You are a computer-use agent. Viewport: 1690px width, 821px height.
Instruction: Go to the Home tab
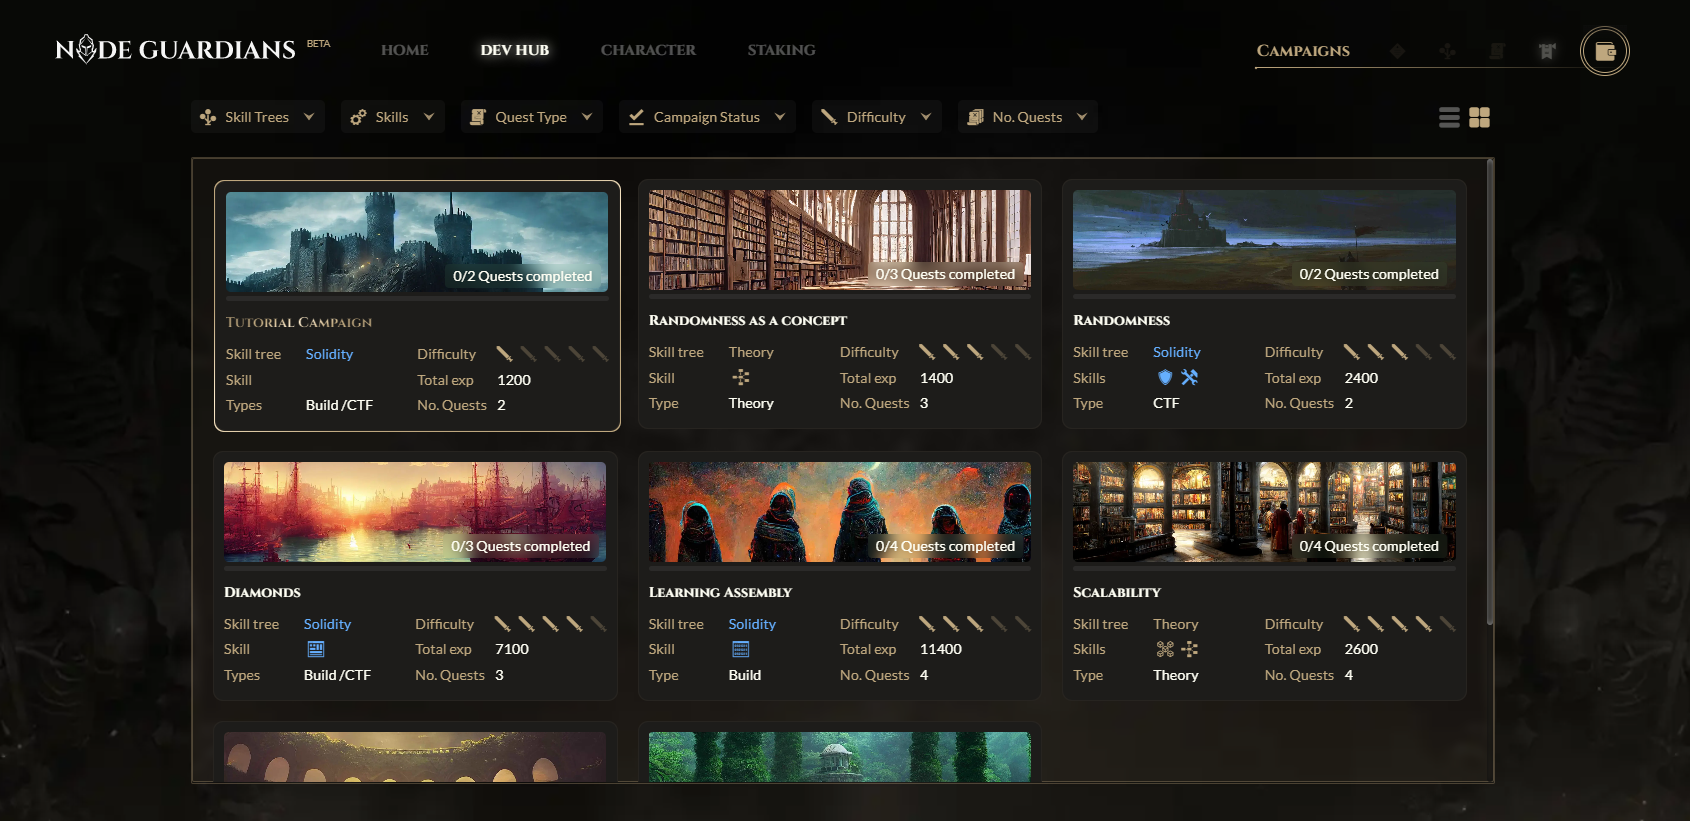(x=405, y=50)
